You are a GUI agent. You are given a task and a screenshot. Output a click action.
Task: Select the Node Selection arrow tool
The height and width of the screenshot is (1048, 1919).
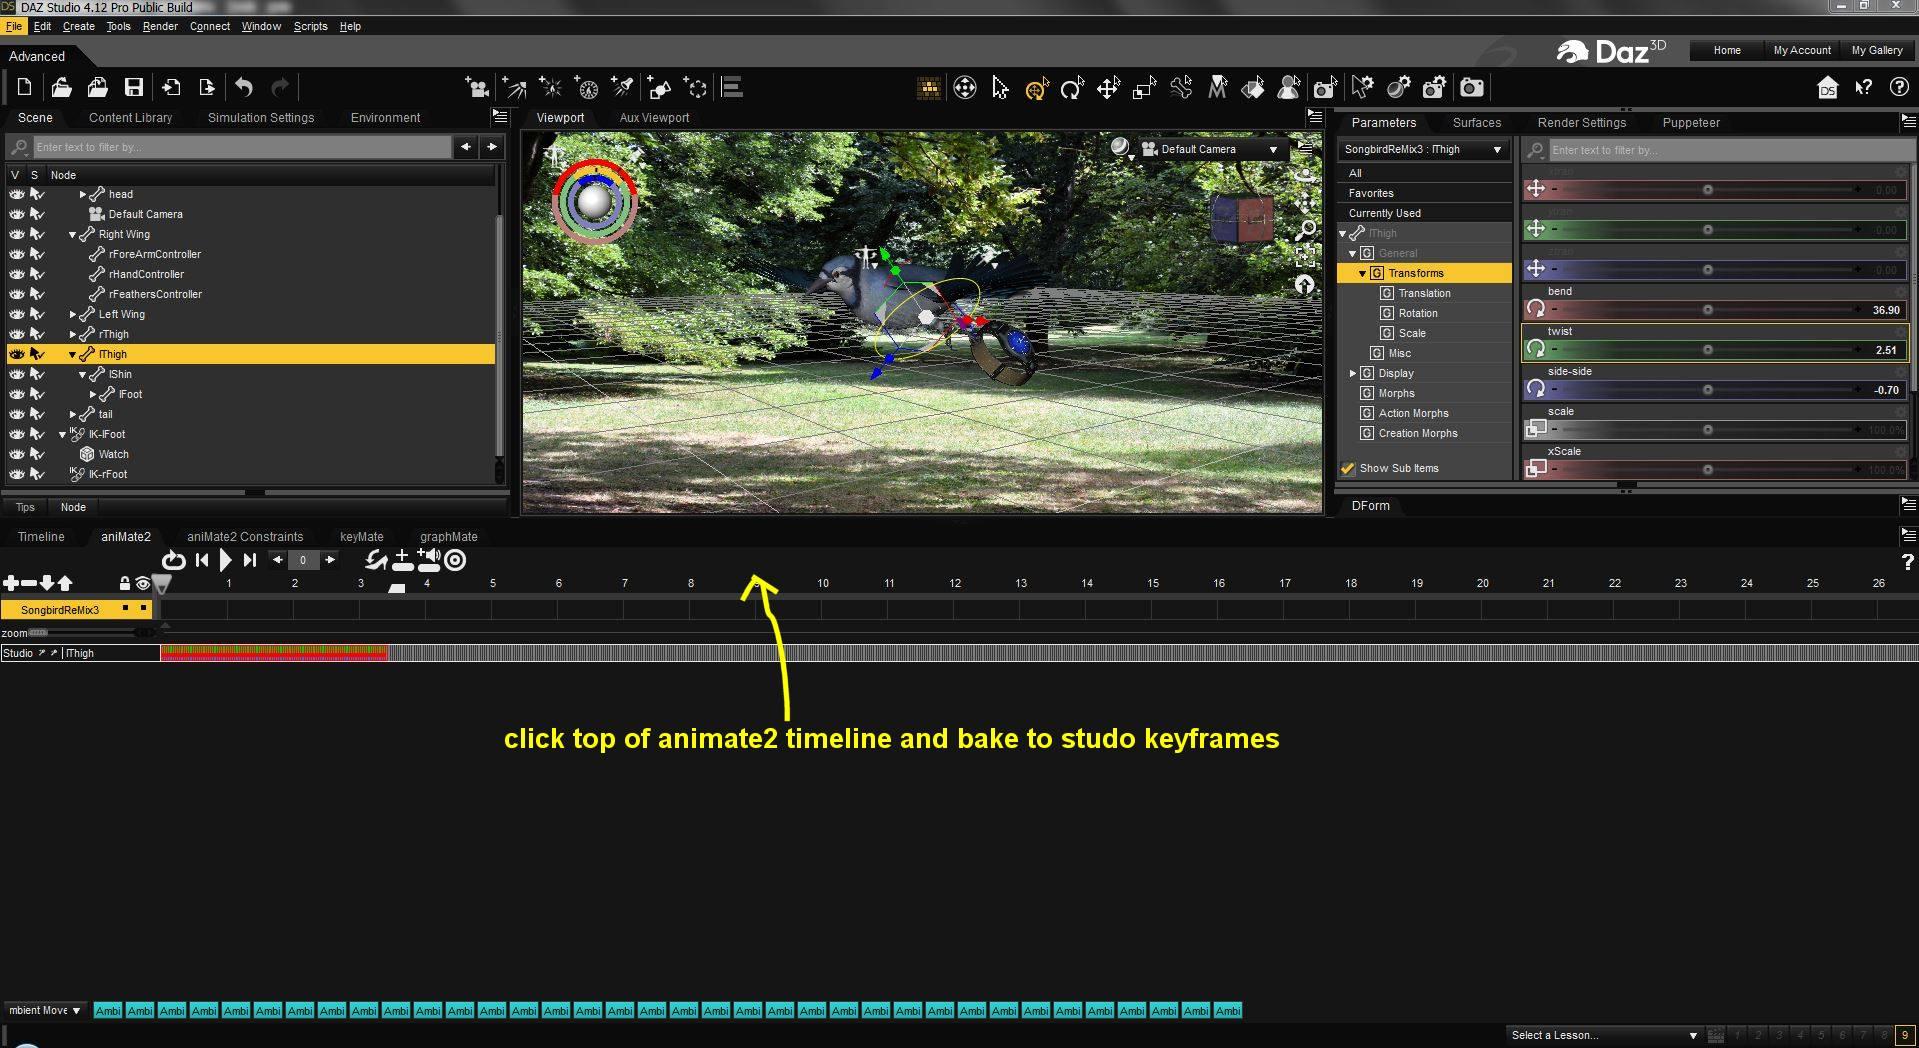(x=1000, y=88)
